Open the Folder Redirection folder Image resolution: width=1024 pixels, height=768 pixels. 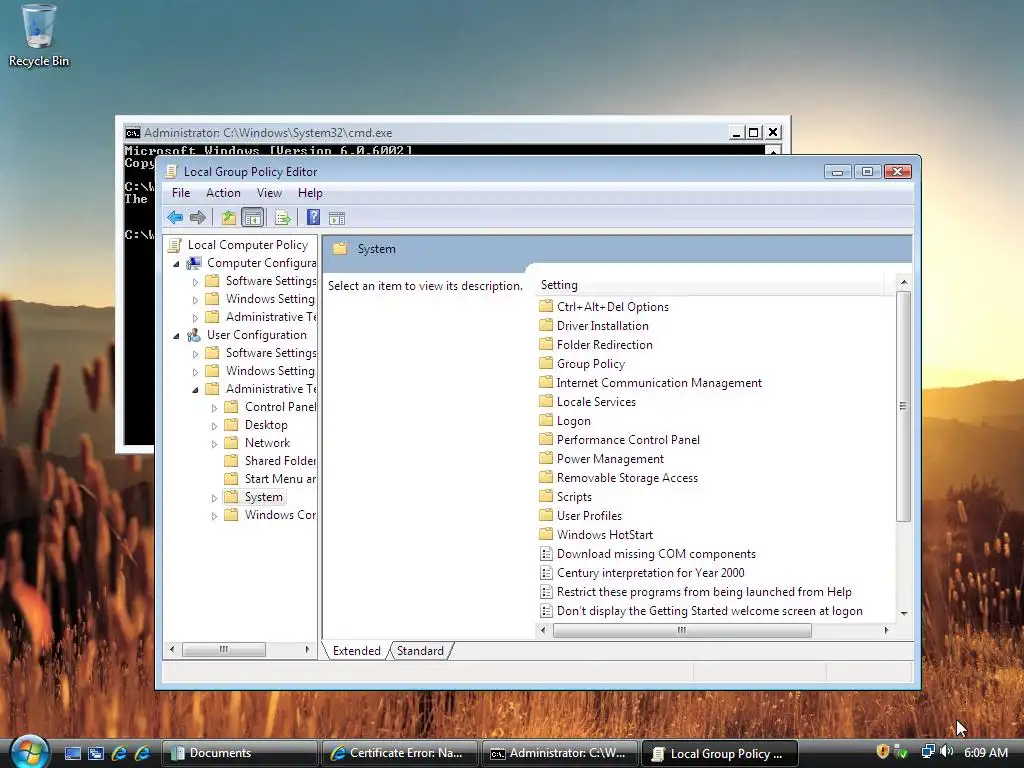pyautogui.click(x=596, y=345)
